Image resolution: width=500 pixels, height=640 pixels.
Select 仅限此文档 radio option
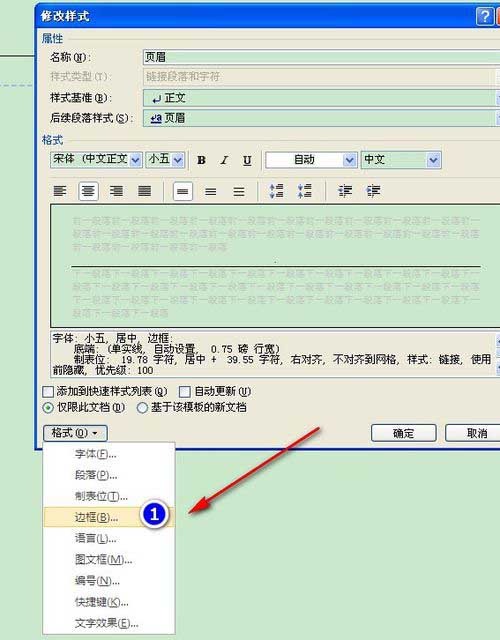(x=48, y=408)
